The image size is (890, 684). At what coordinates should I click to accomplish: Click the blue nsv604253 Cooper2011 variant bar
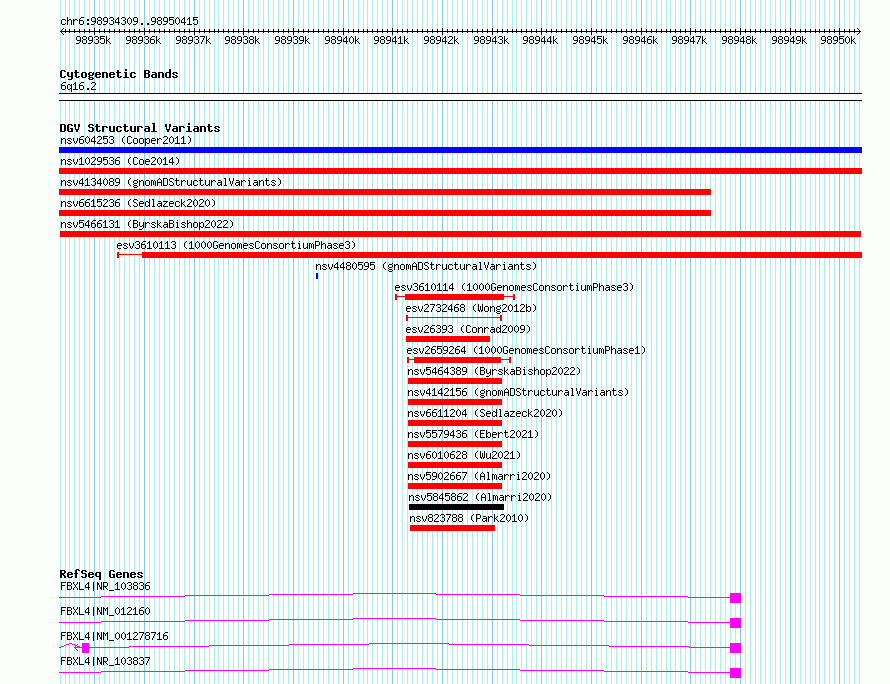pos(460,150)
